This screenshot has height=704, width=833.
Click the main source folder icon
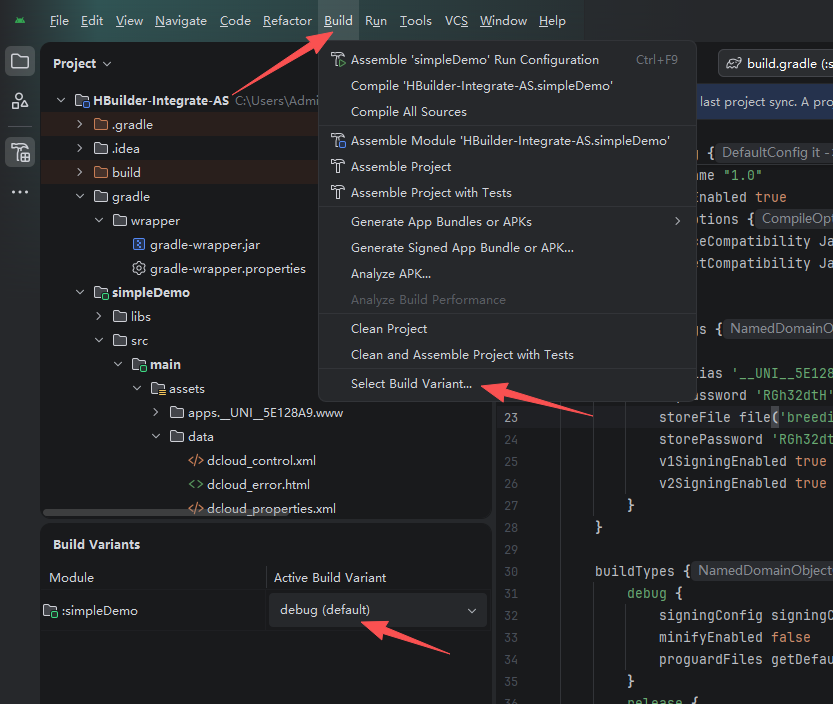139,365
